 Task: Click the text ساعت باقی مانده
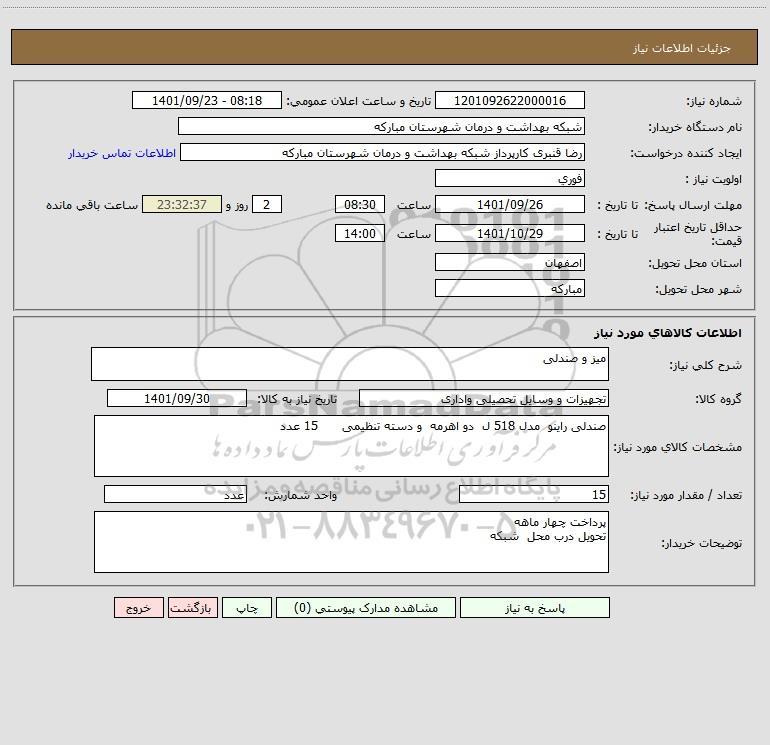[x=92, y=205]
